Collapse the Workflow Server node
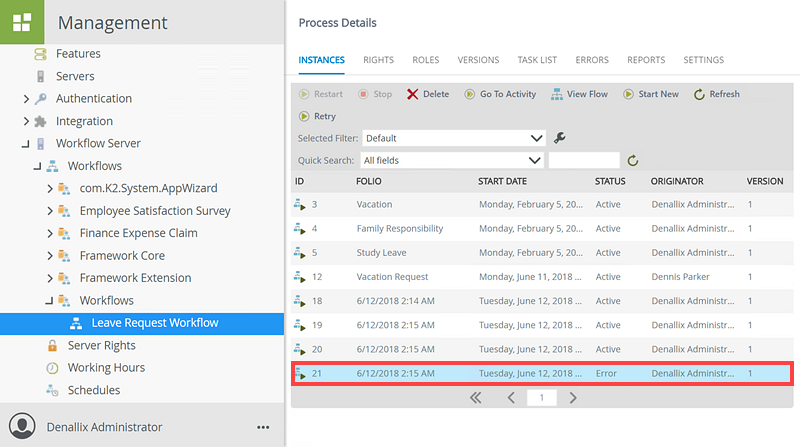The width and height of the screenshot is (800, 447). point(26,144)
